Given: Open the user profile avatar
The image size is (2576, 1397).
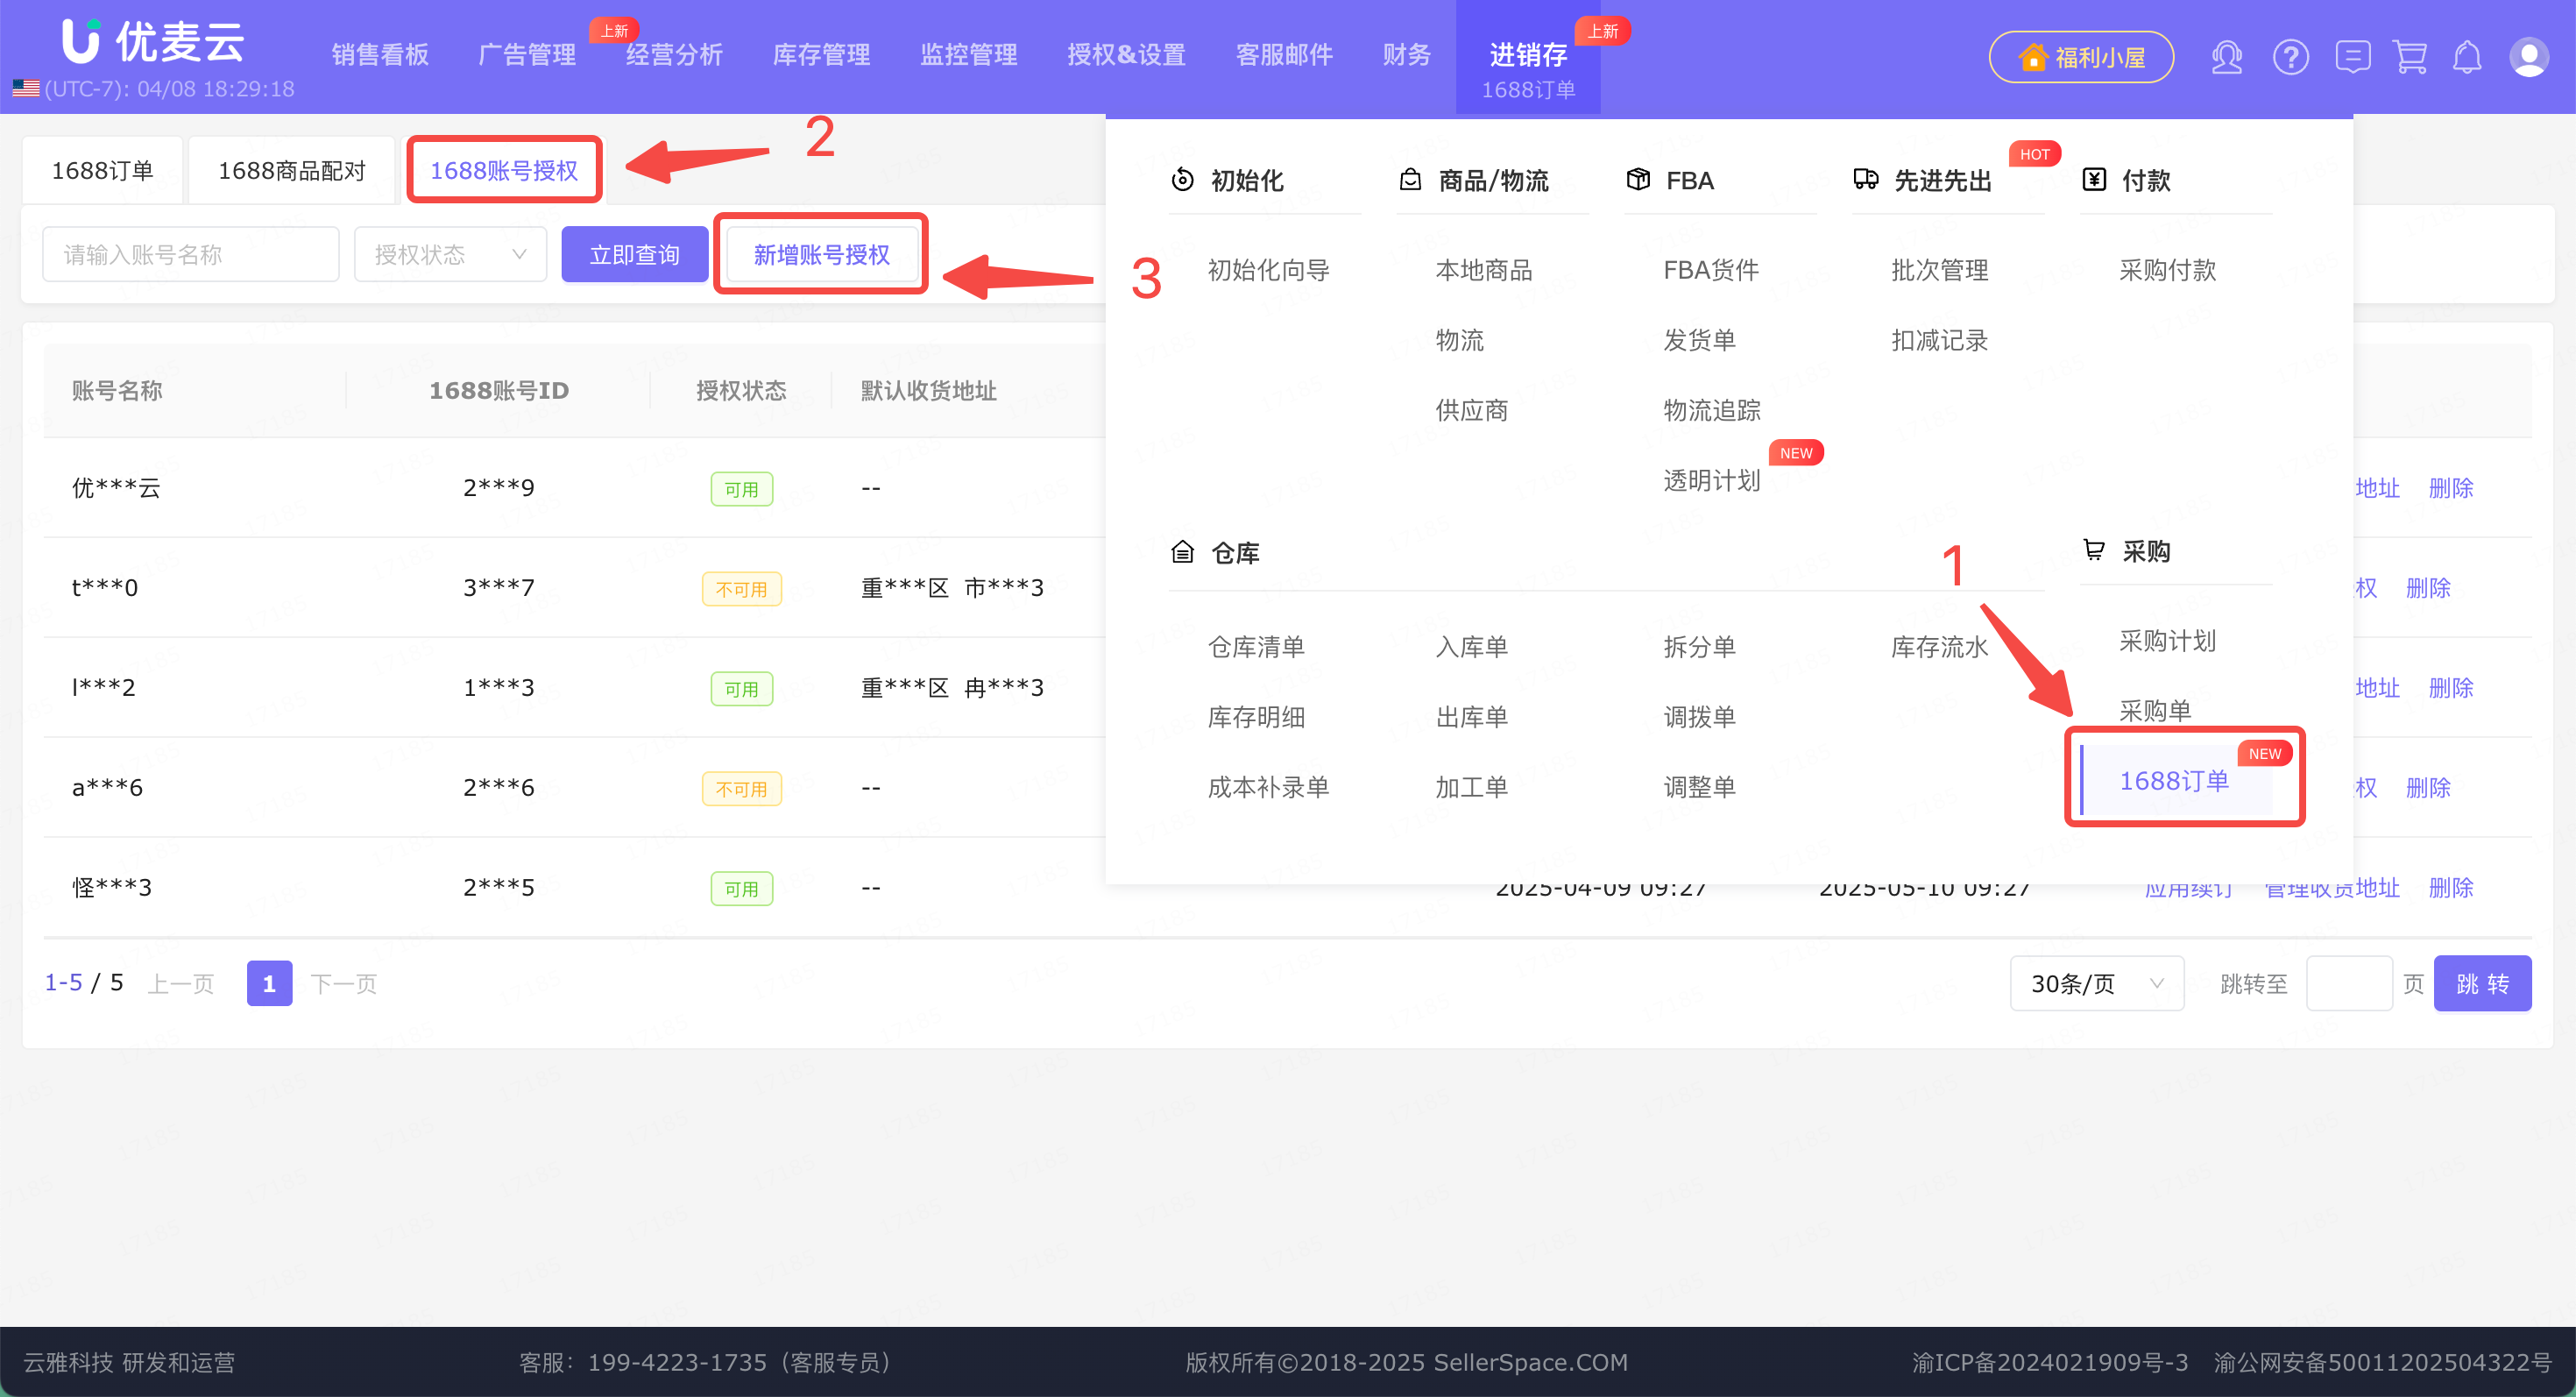Looking at the screenshot, I should [x=2529, y=57].
